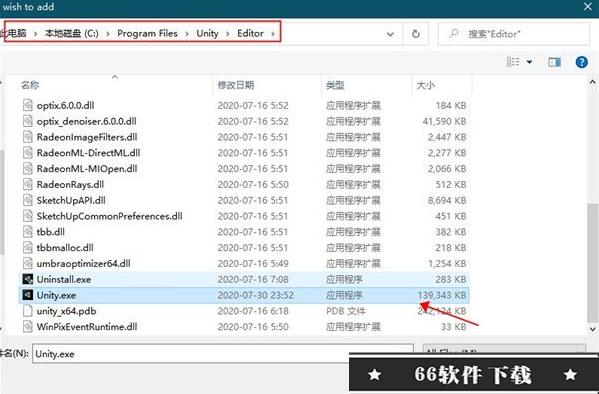Click search magnifier icon in Editor search box
599x394 pixels.
pyautogui.click(x=453, y=34)
